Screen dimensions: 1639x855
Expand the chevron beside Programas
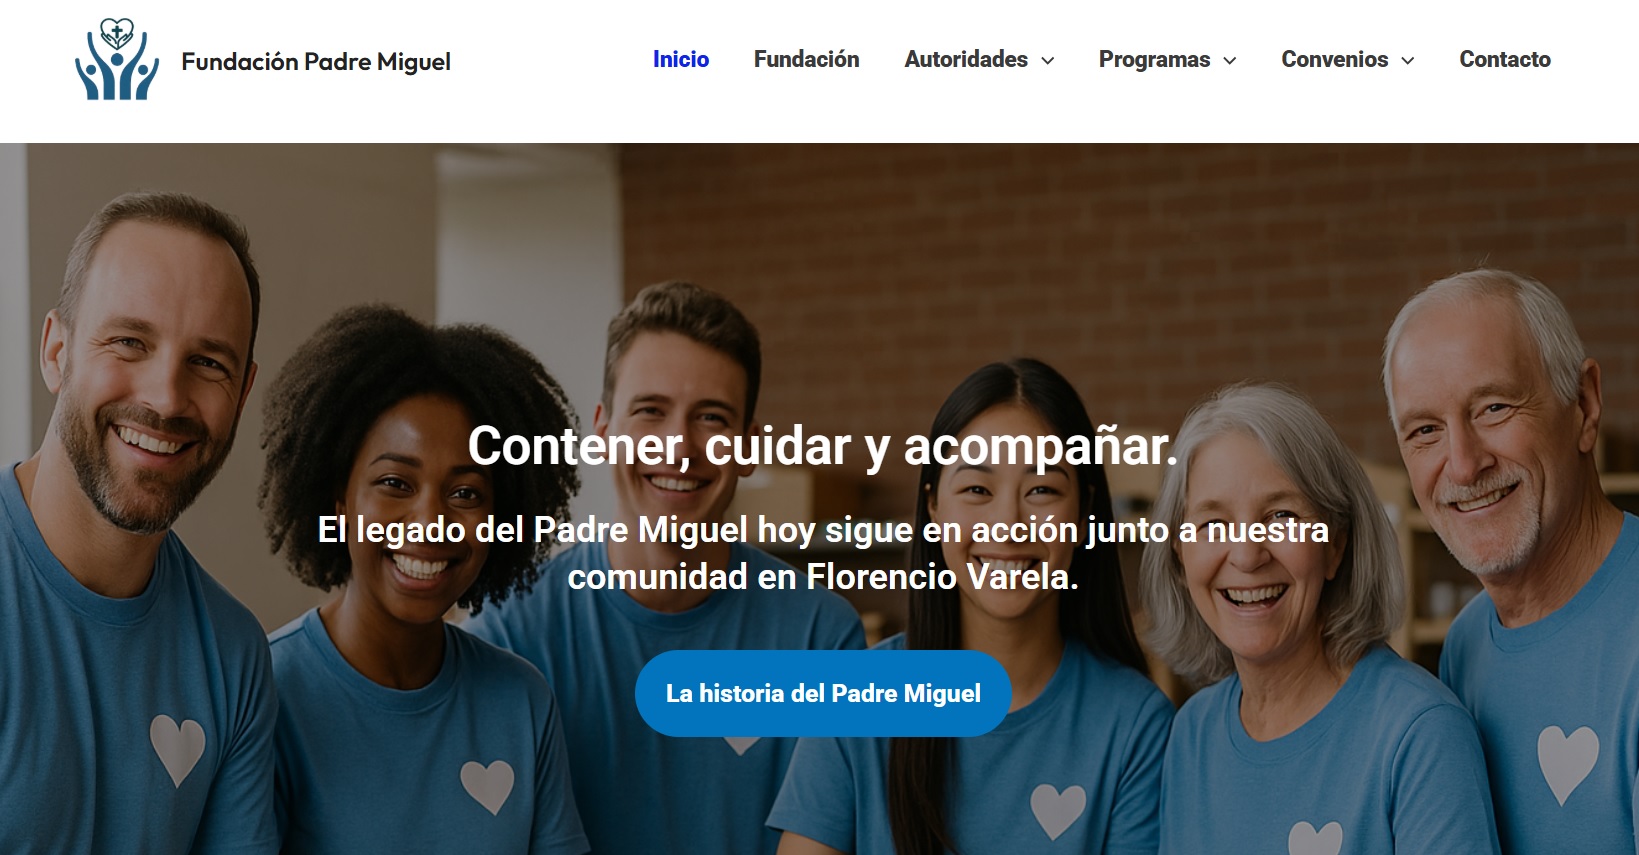(1230, 61)
